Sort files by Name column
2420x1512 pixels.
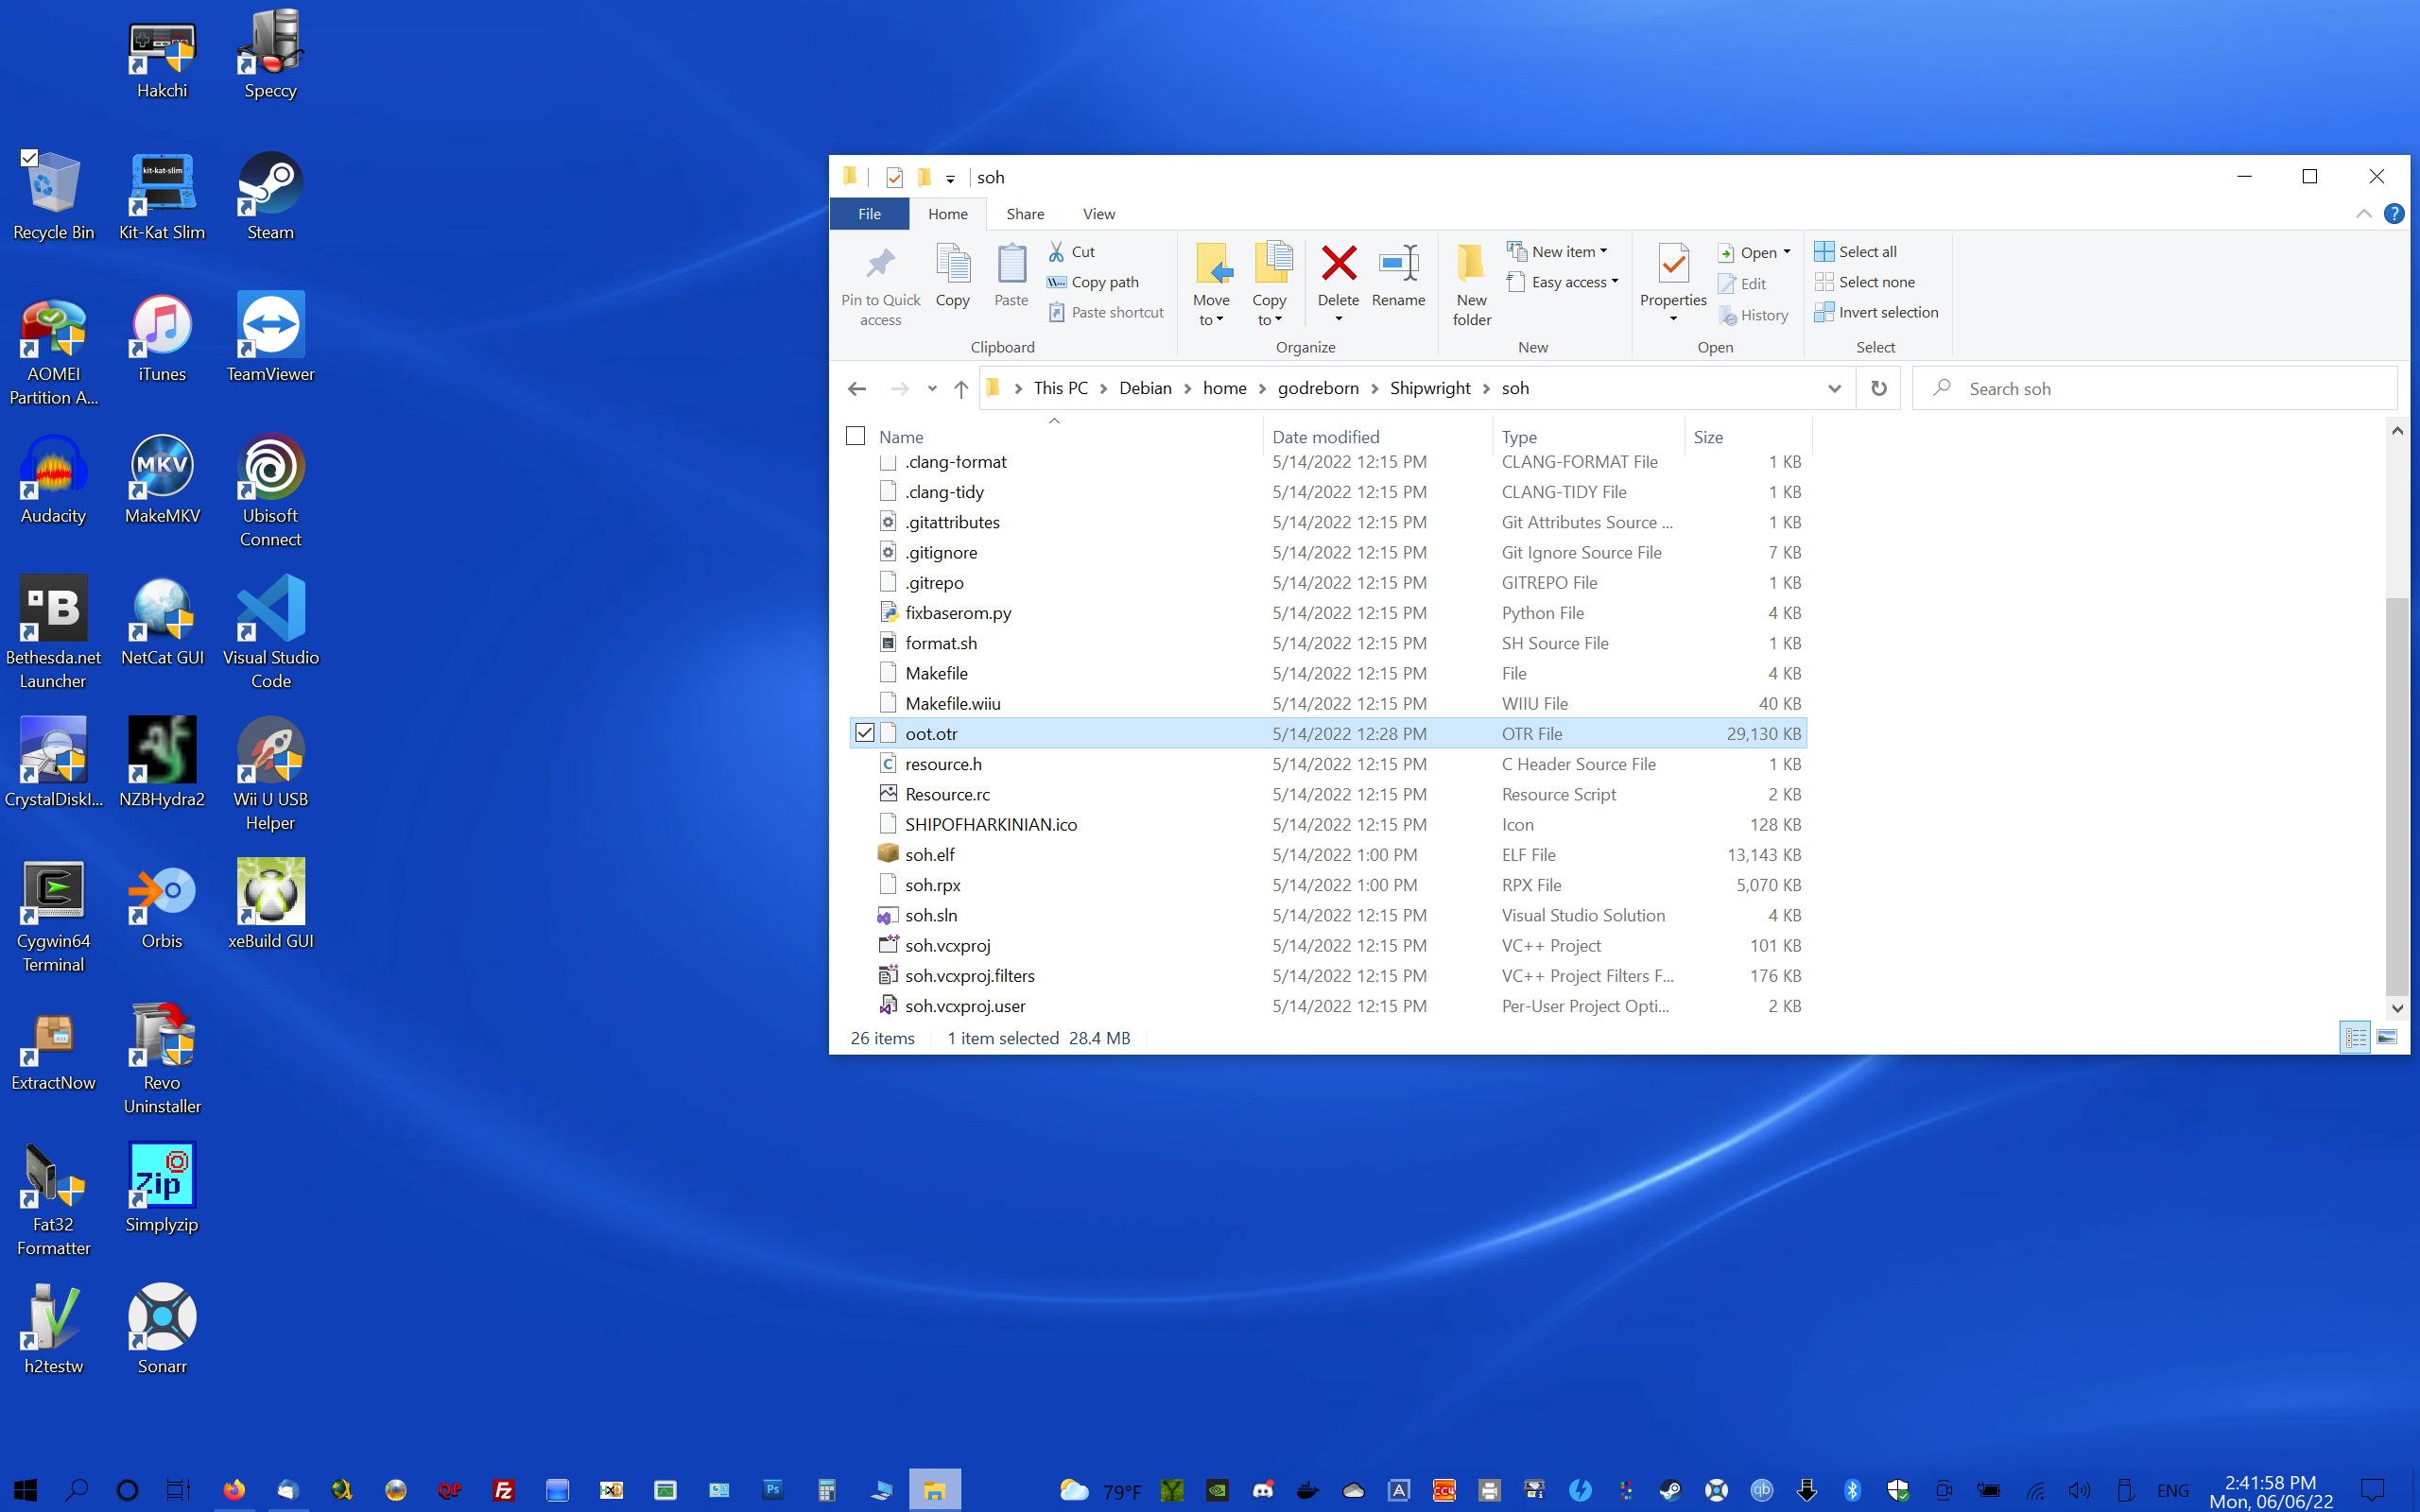pos(901,436)
